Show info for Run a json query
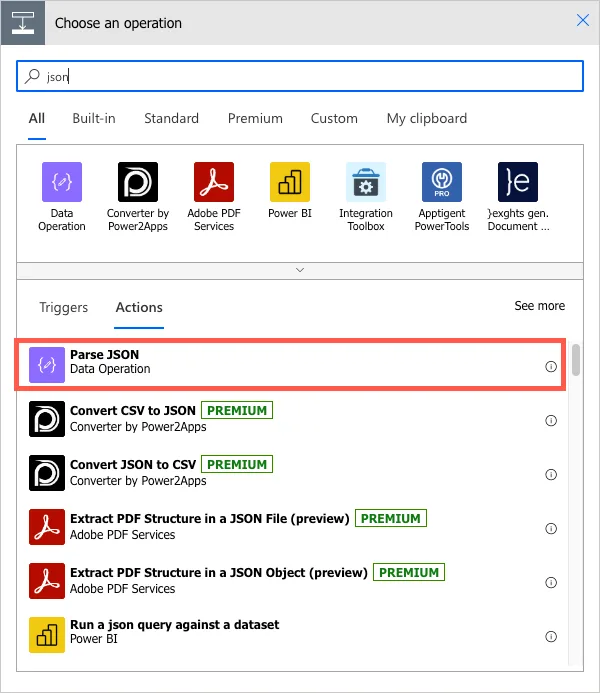 [551, 636]
